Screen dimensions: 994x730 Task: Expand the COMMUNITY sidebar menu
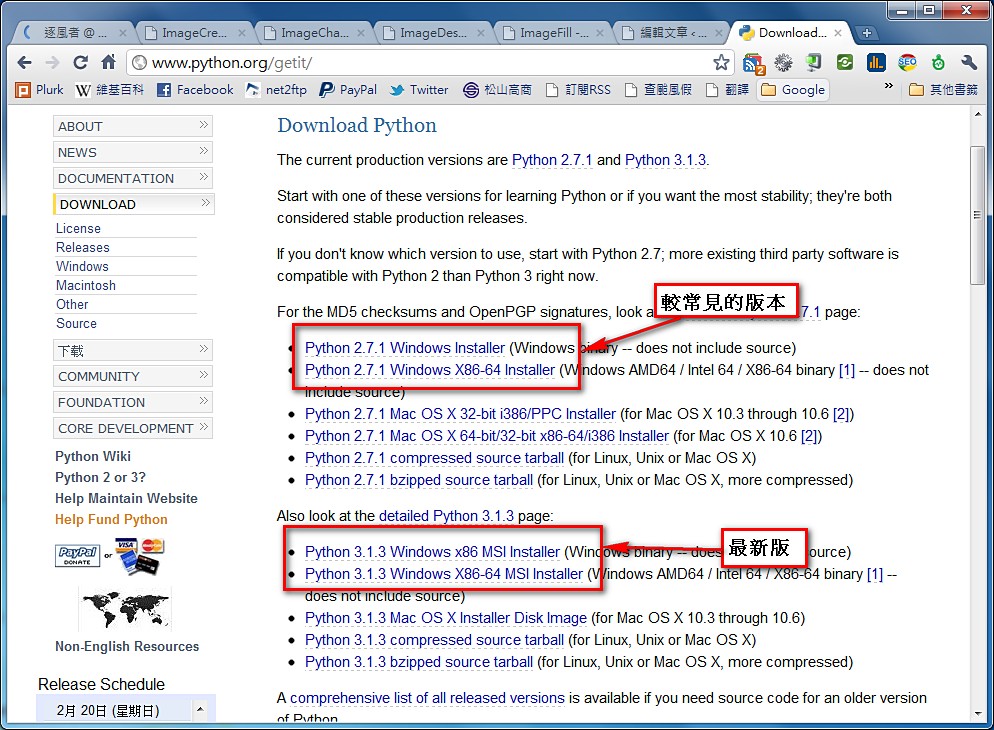point(132,376)
